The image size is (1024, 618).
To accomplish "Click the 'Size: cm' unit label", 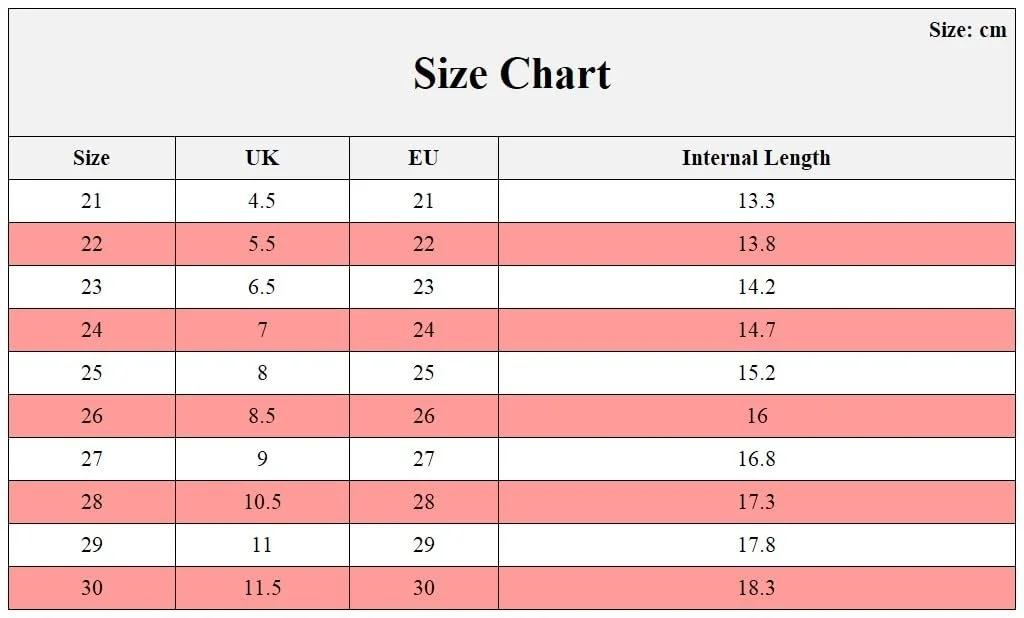I will 967,30.
